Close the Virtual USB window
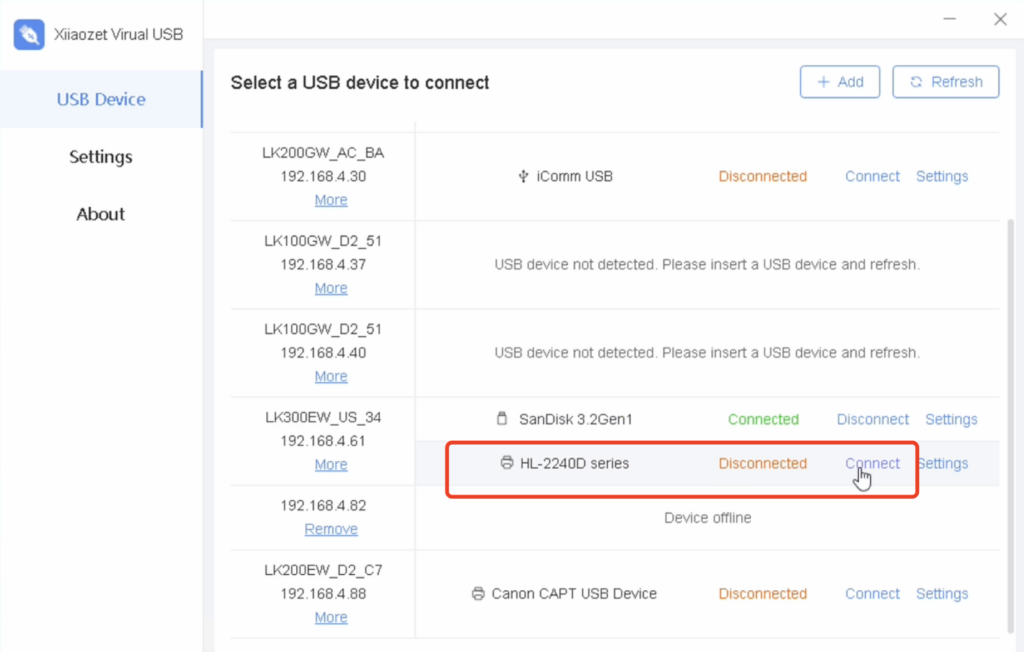1024x652 pixels. [x=999, y=19]
